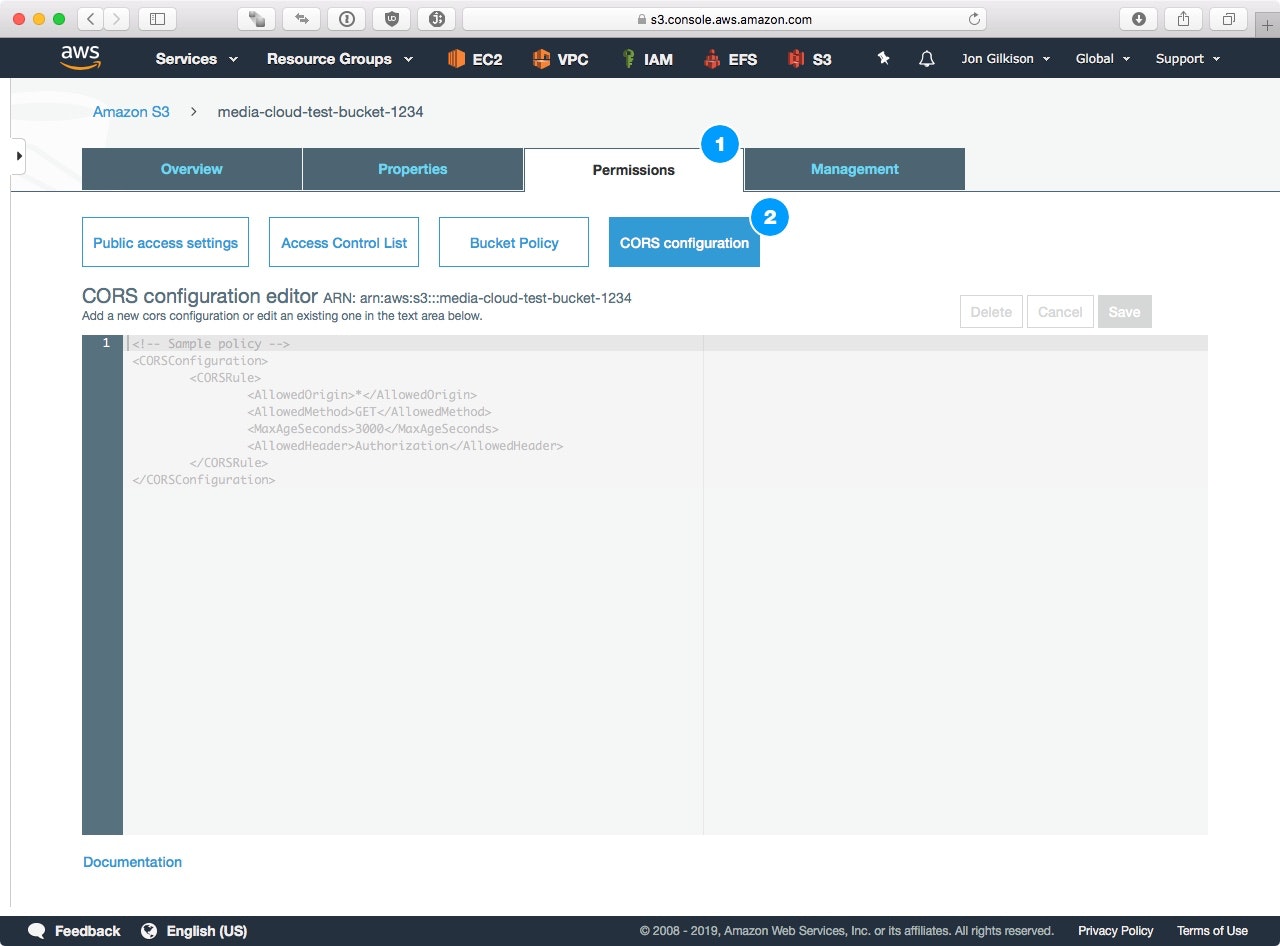Open Access Control List
This screenshot has height=946, width=1280.
pyautogui.click(x=344, y=242)
